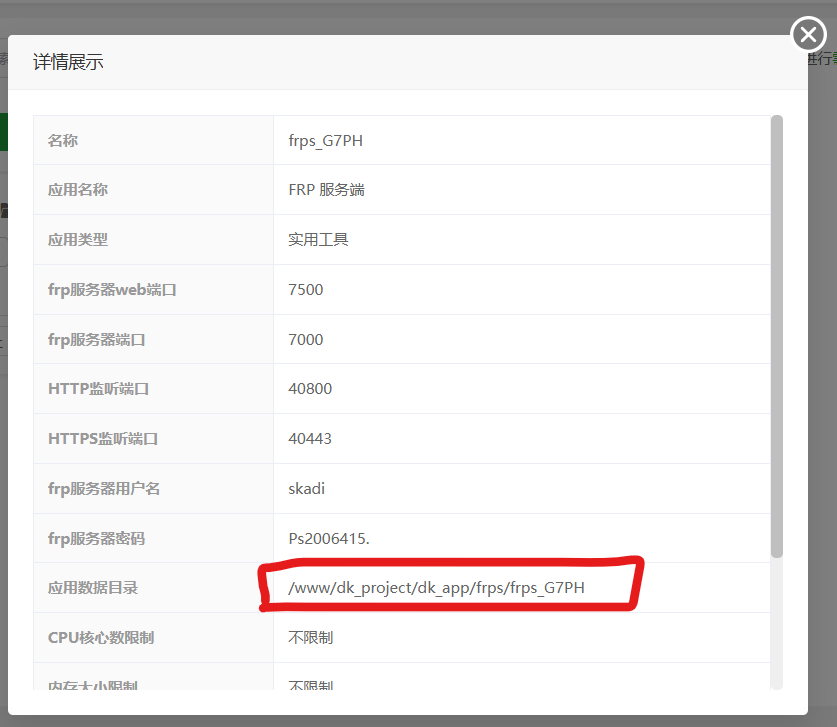Select the name value frps_G7PH
The width and height of the screenshot is (837, 727).
point(326,140)
